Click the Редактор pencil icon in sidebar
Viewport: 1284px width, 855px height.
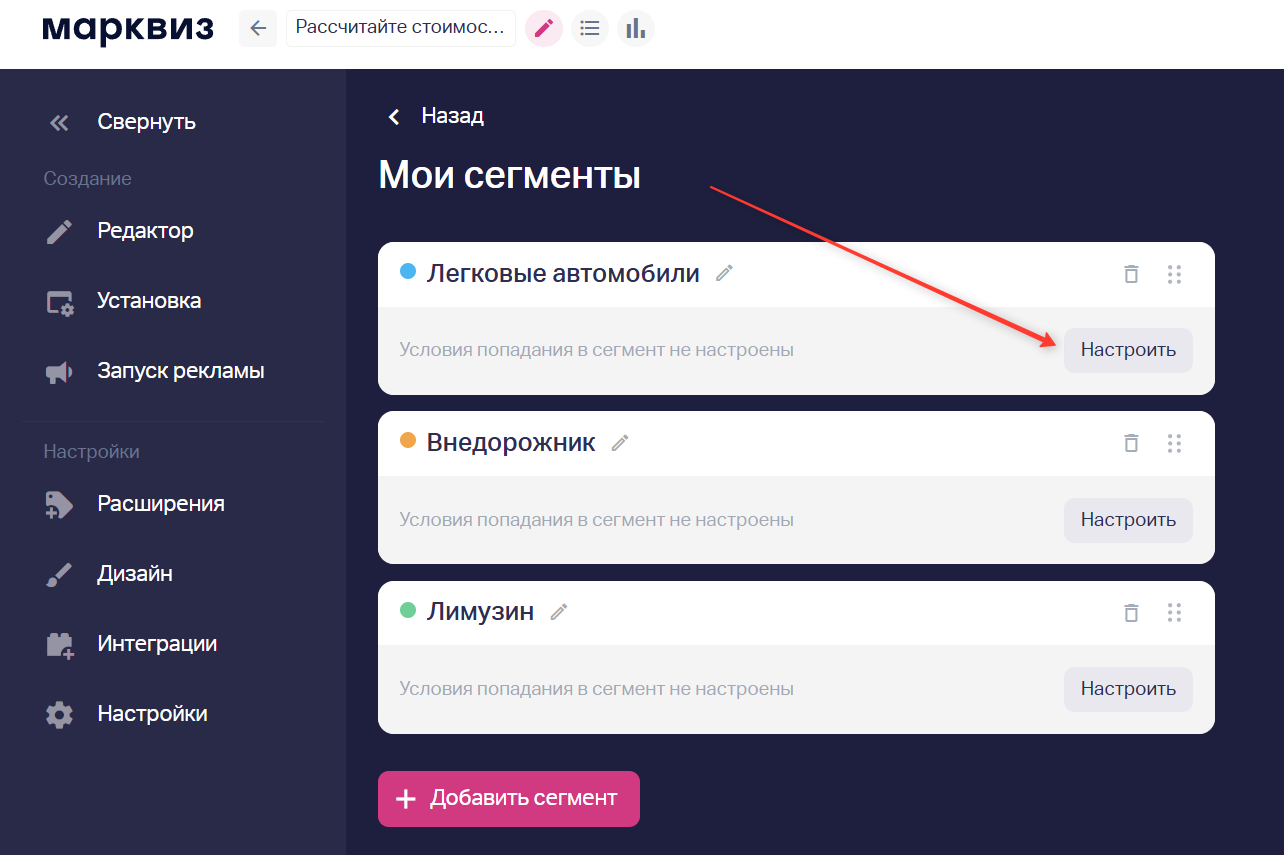(x=59, y=232)
